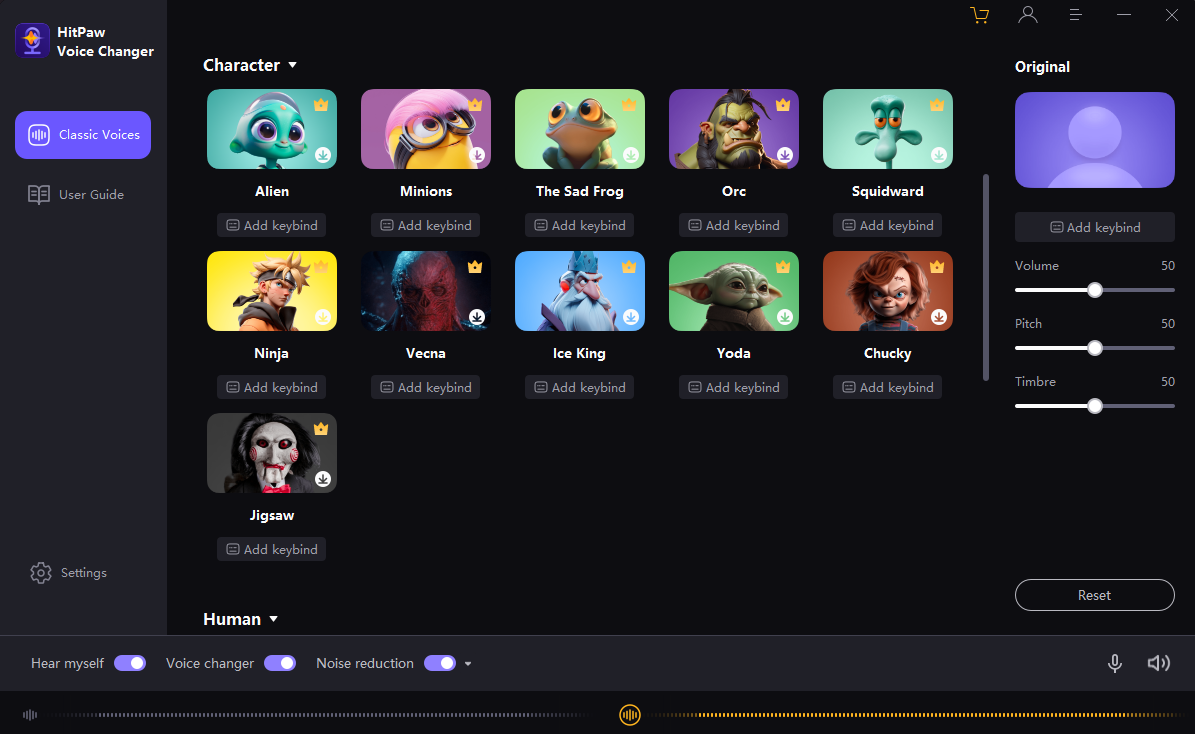The image size is (1195, 734).
Task: Add keybind for Alien
Action: pos(271,226)
